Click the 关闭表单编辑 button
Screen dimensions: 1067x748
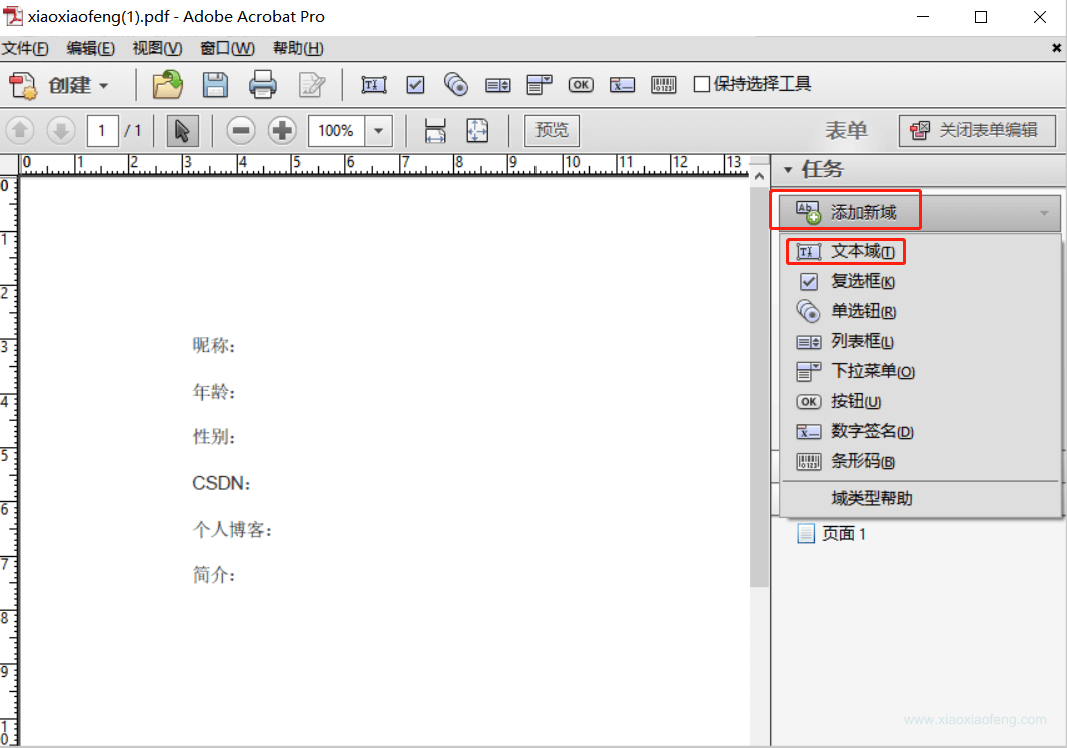(x=977, y=130)
